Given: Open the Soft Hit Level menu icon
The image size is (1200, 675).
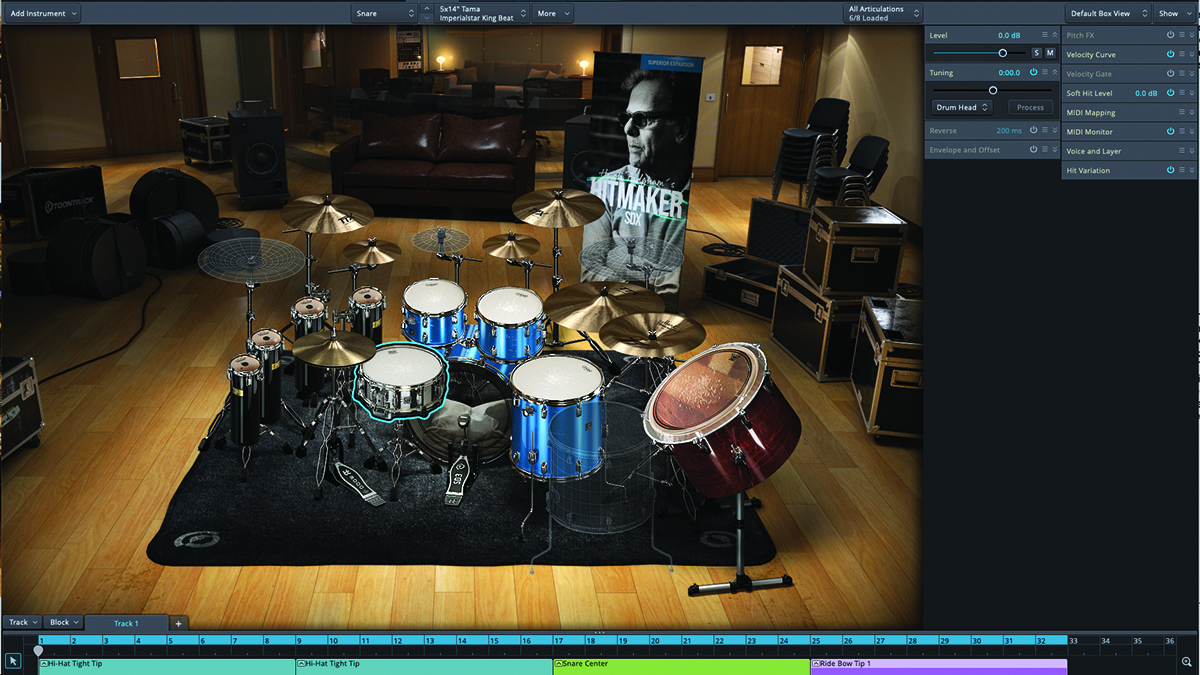Looking at the screenshot, I should (1181, 93).
